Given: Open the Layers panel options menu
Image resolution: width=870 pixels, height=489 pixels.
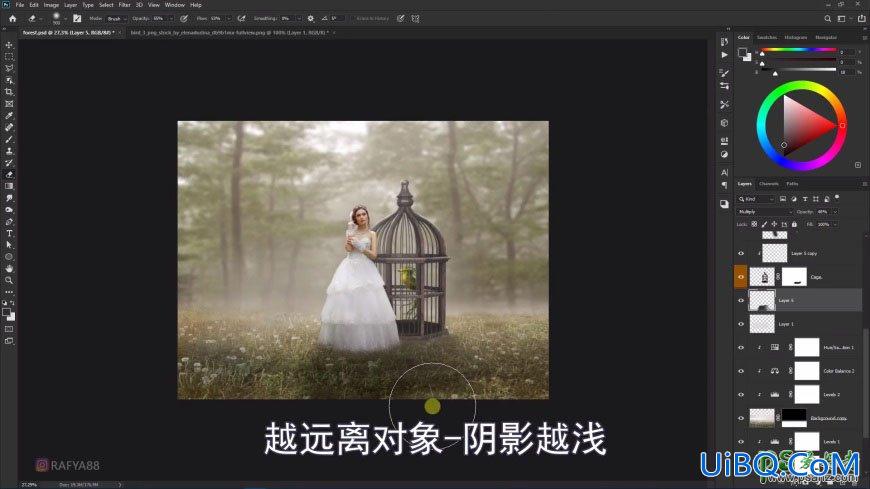Looking at the screenshot, I should pos(864,184).
